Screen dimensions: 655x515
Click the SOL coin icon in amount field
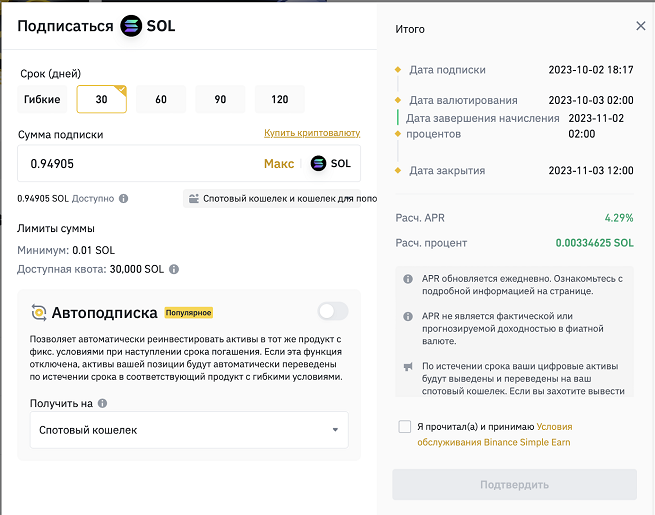[318, 163]
